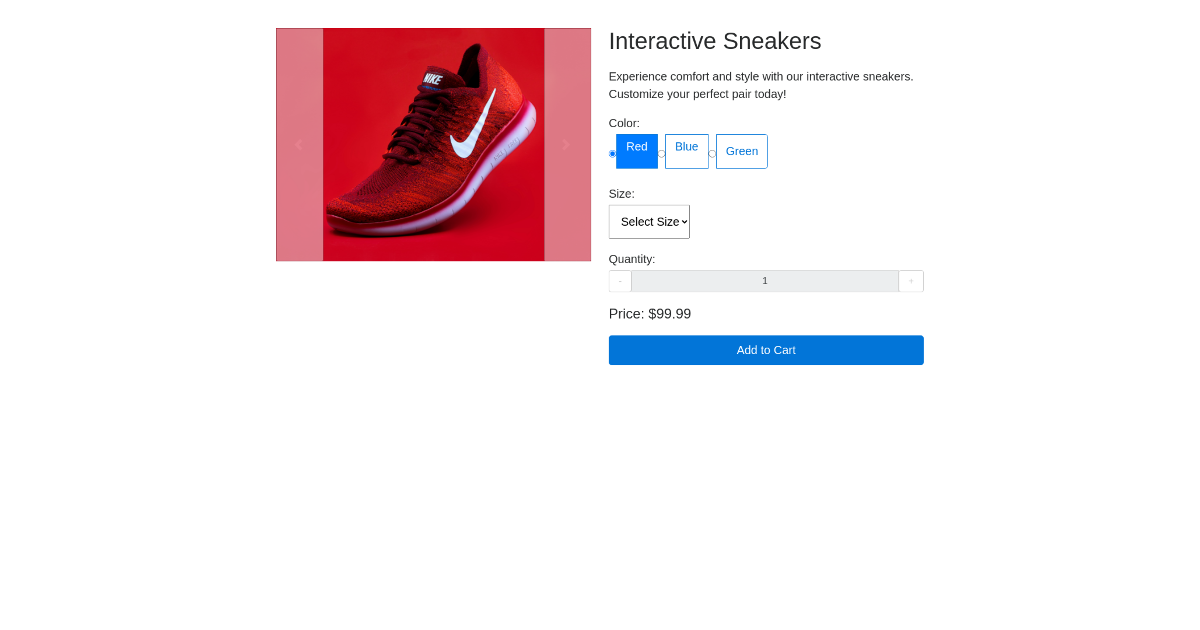Click the quantity input showing 1
The image size is (1200, 630).
tap(765, 281)
